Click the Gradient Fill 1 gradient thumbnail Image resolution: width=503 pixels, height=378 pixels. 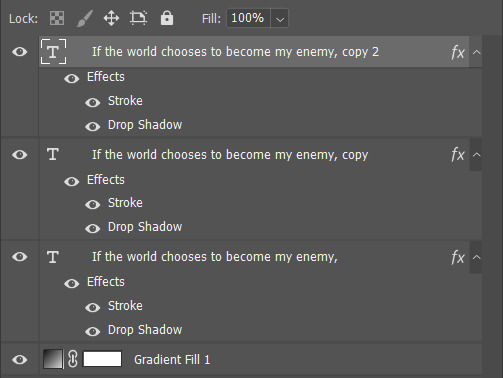[x=53, y=359]
